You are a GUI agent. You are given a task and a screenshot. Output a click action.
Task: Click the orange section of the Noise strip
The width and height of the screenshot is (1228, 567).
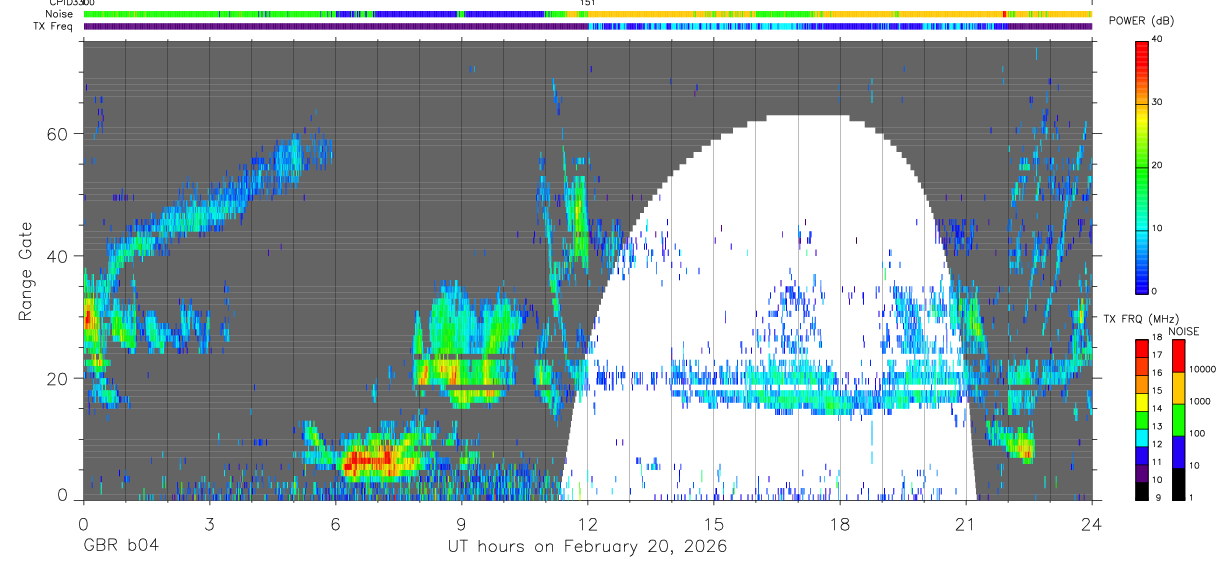point(840,14)
